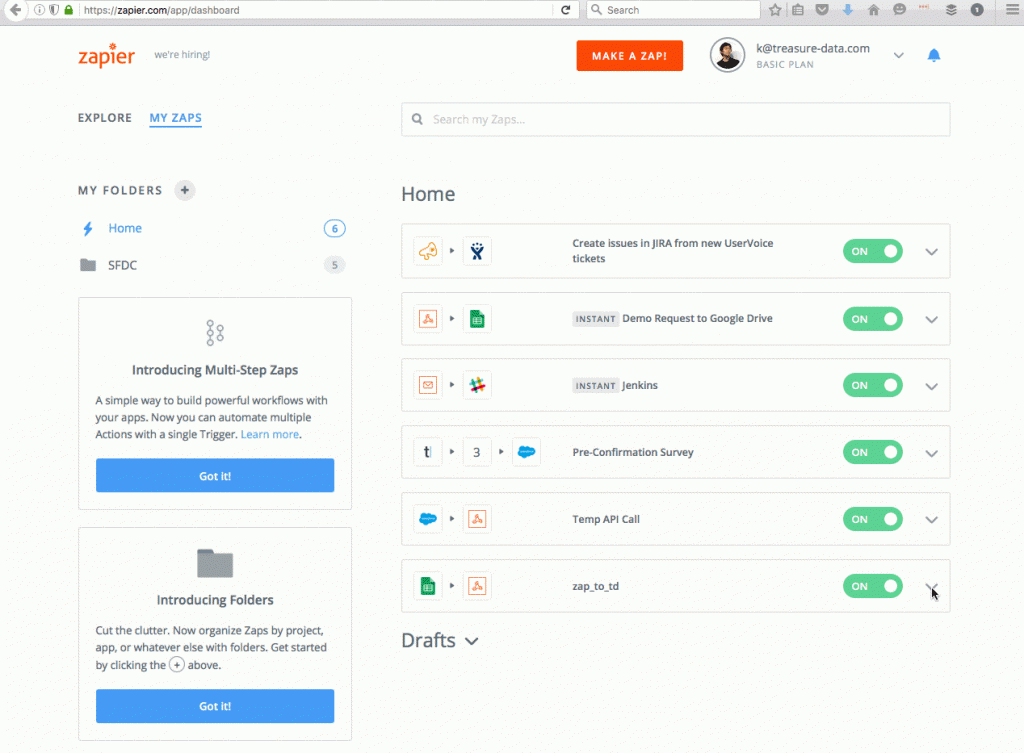Open the SFDC folder
Viewport: 1024px width, 753px height.
click(124, 265)
